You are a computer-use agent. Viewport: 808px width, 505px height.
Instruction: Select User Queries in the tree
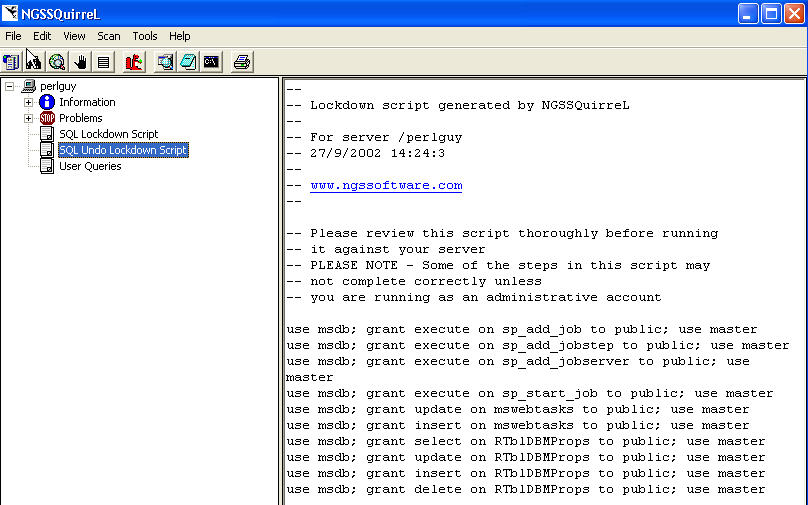(90, 166)
